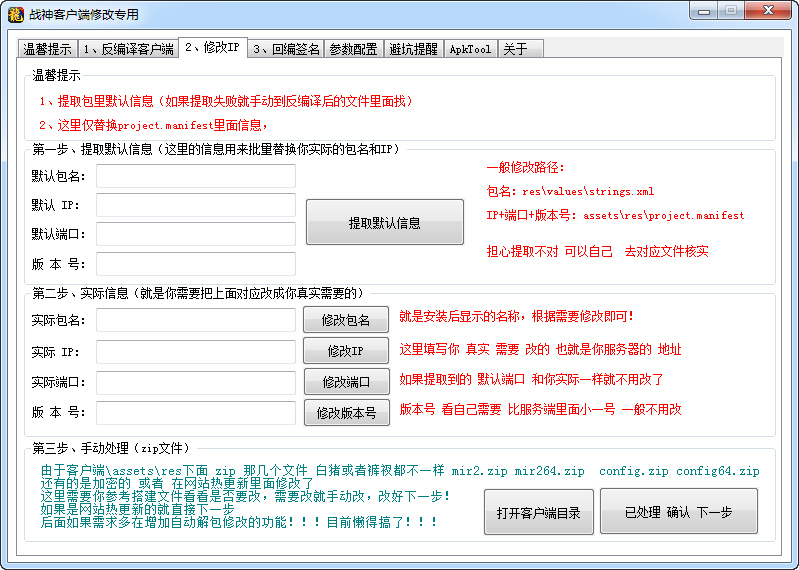The image size is (799, 570).
Task: Switch to the ApkTool tab
Action: click(x=470, y=49)
